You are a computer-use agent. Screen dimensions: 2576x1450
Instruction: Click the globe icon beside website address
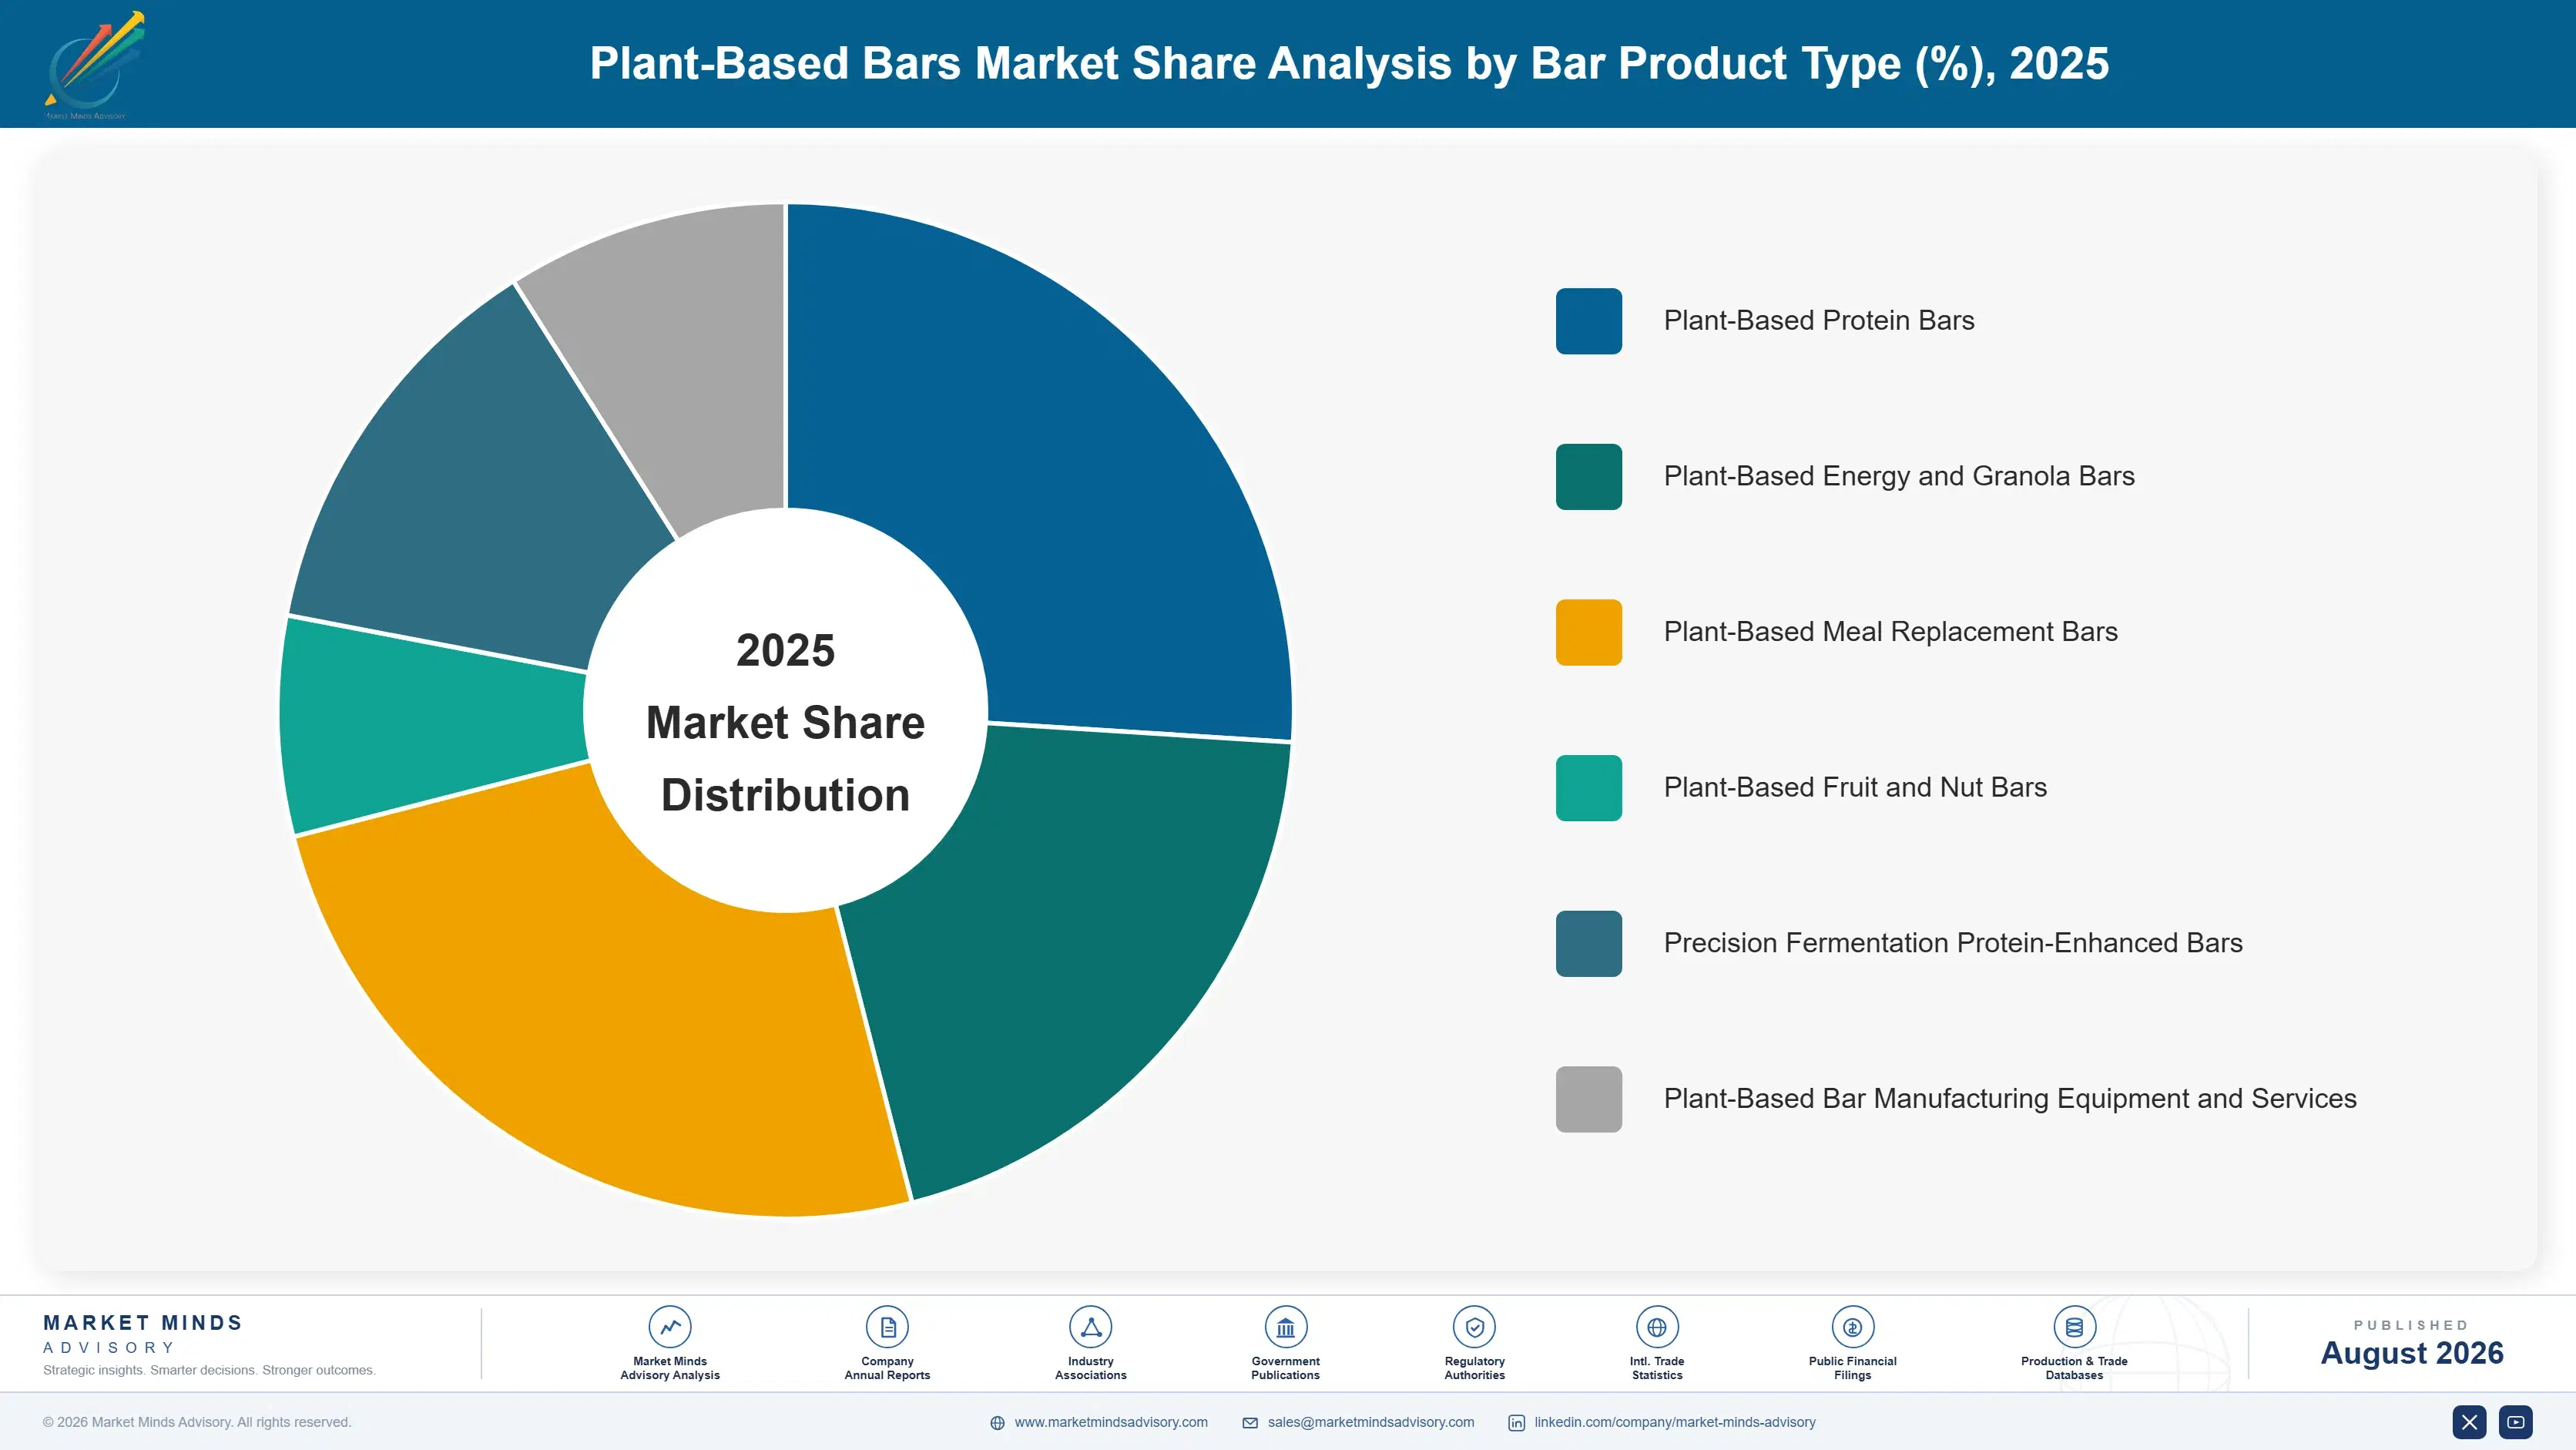(997, 1423)
